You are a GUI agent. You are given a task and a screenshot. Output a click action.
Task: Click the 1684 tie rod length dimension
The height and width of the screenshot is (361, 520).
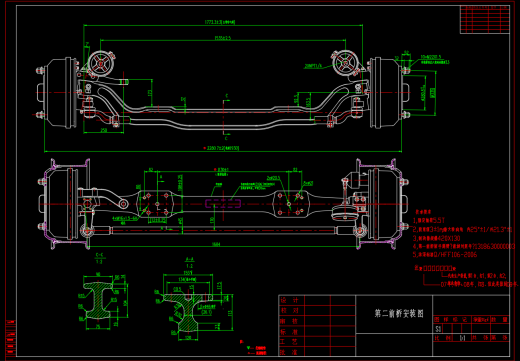pyautogui.click(x=216, y=244)
